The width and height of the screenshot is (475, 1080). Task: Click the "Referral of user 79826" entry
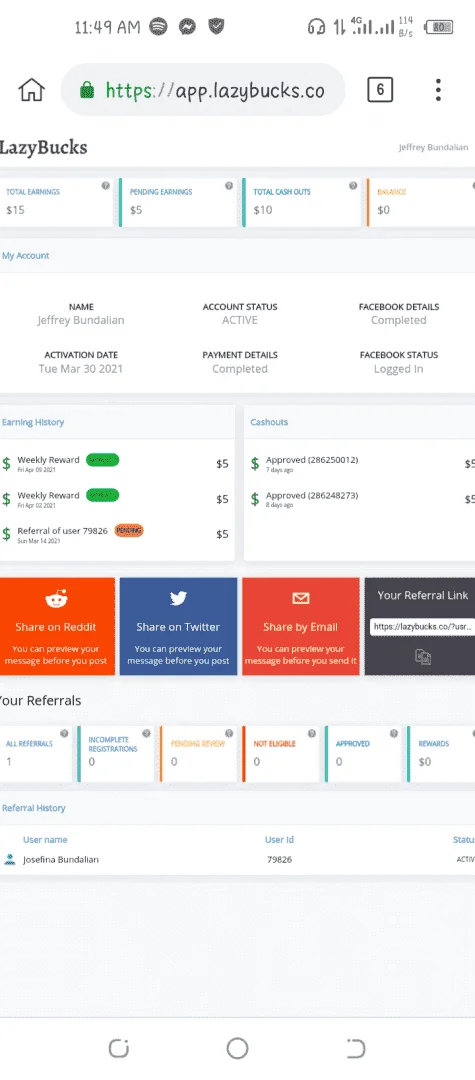point(63,530)
